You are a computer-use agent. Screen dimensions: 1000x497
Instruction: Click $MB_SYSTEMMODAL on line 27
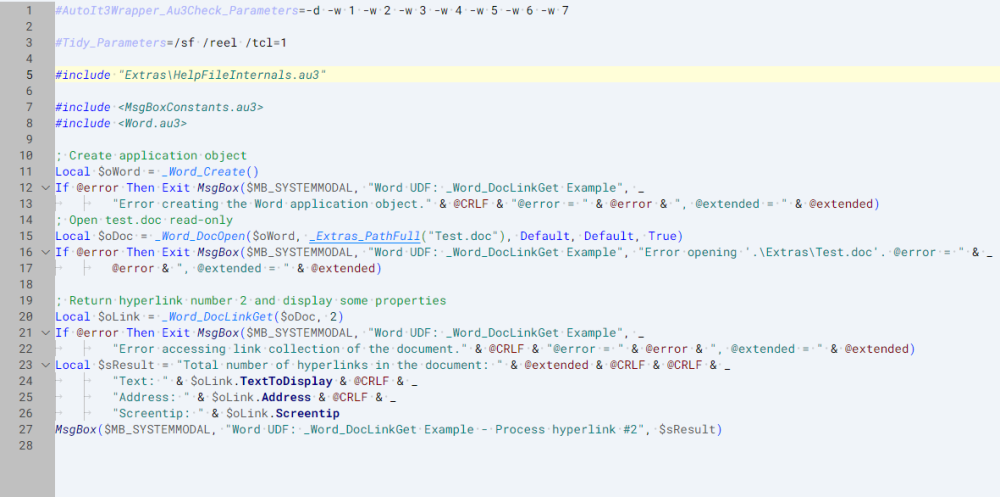point(158,429)
